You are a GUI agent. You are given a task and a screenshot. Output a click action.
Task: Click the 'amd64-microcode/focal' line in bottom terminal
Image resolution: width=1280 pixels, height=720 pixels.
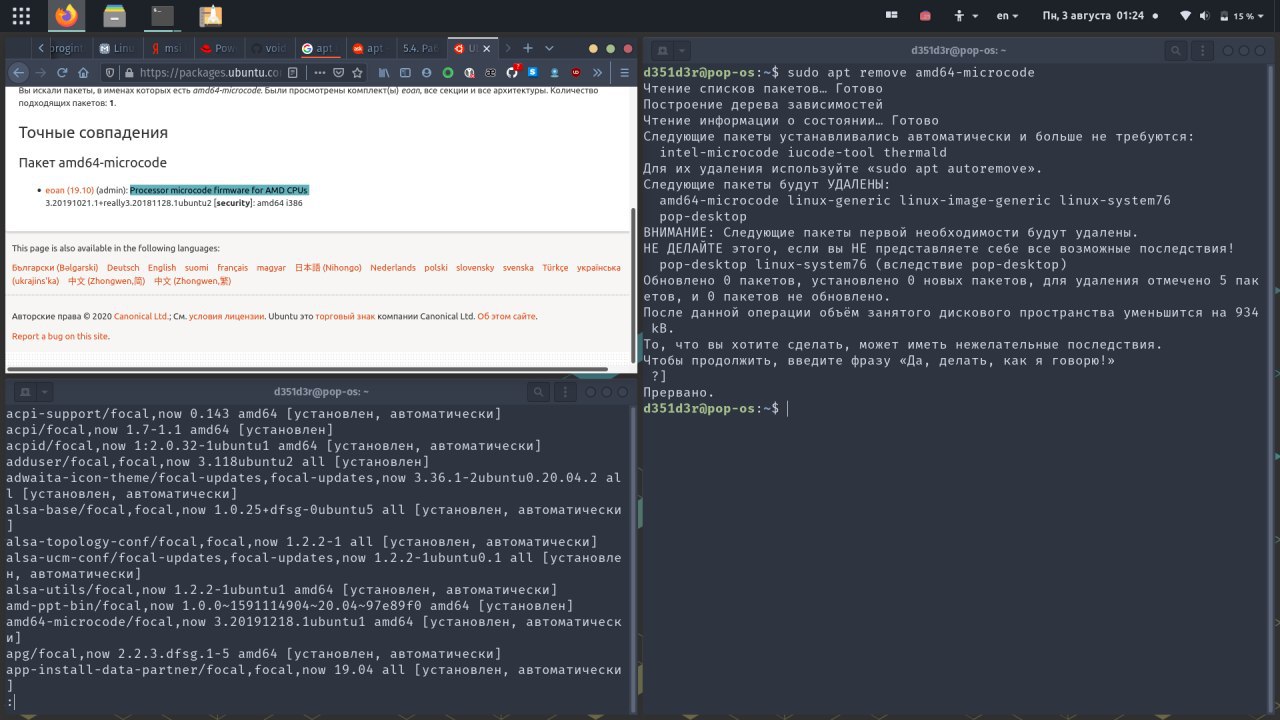point(314,630)
